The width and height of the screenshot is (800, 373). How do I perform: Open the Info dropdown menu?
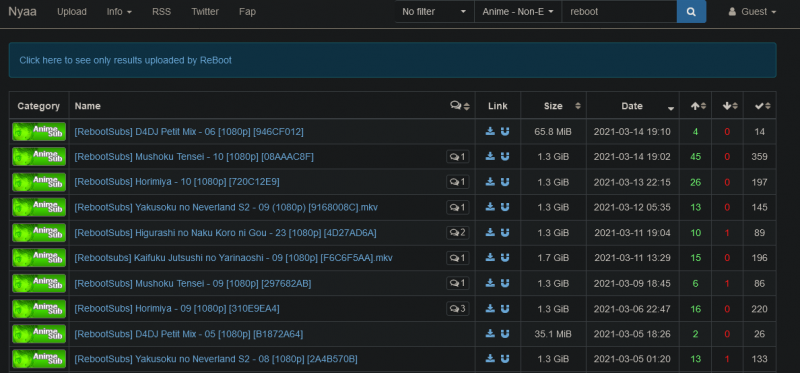point(119,12)
